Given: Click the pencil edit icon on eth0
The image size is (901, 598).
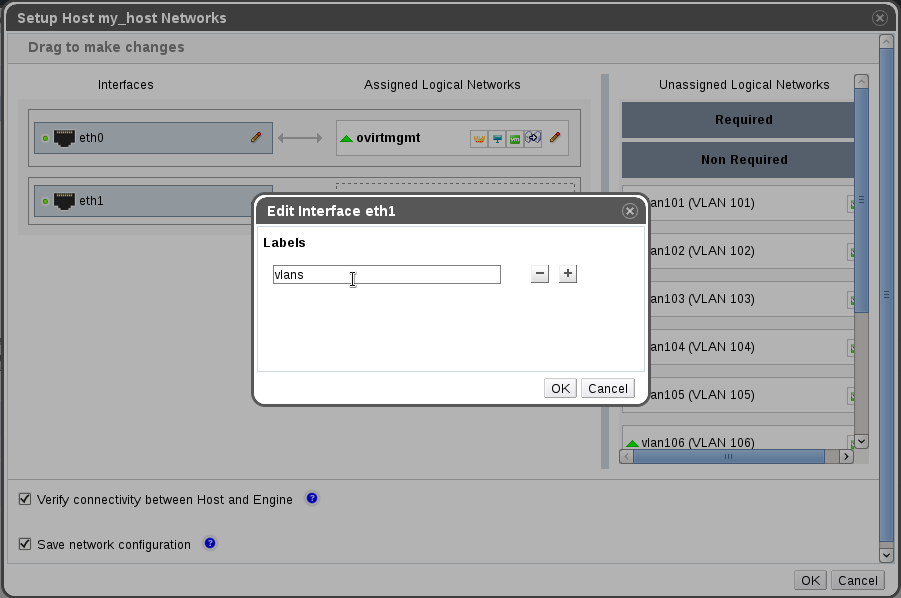Looking at the screenshot, I should point(256,137).
